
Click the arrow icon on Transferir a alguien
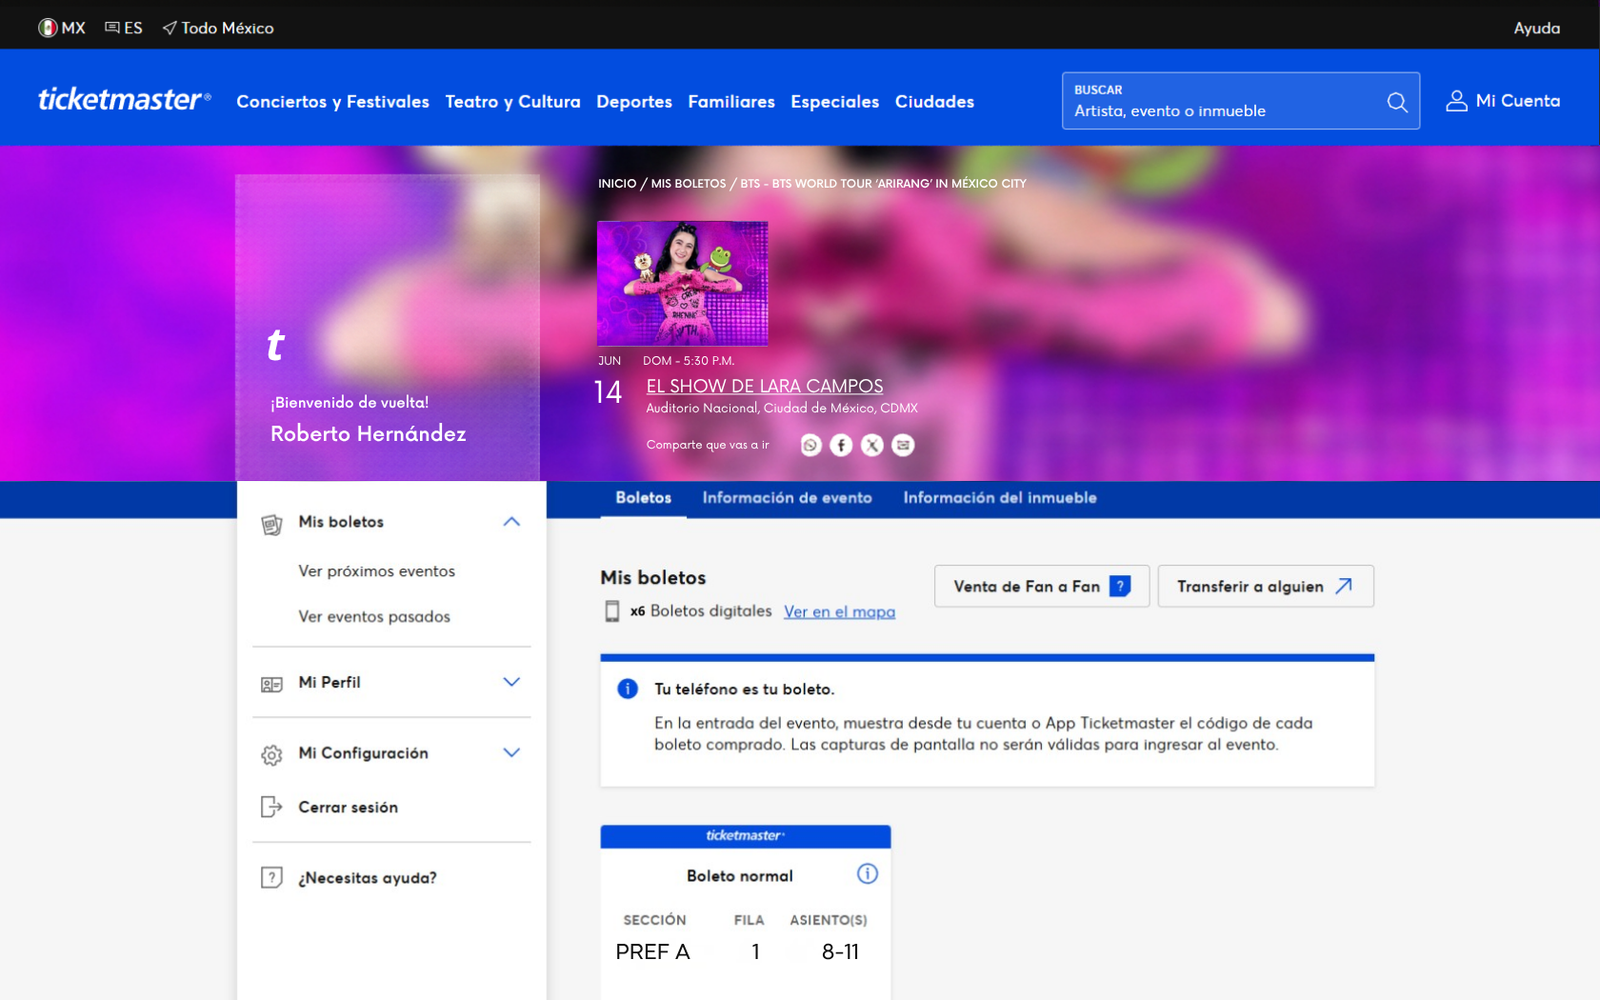[1344, 586]
